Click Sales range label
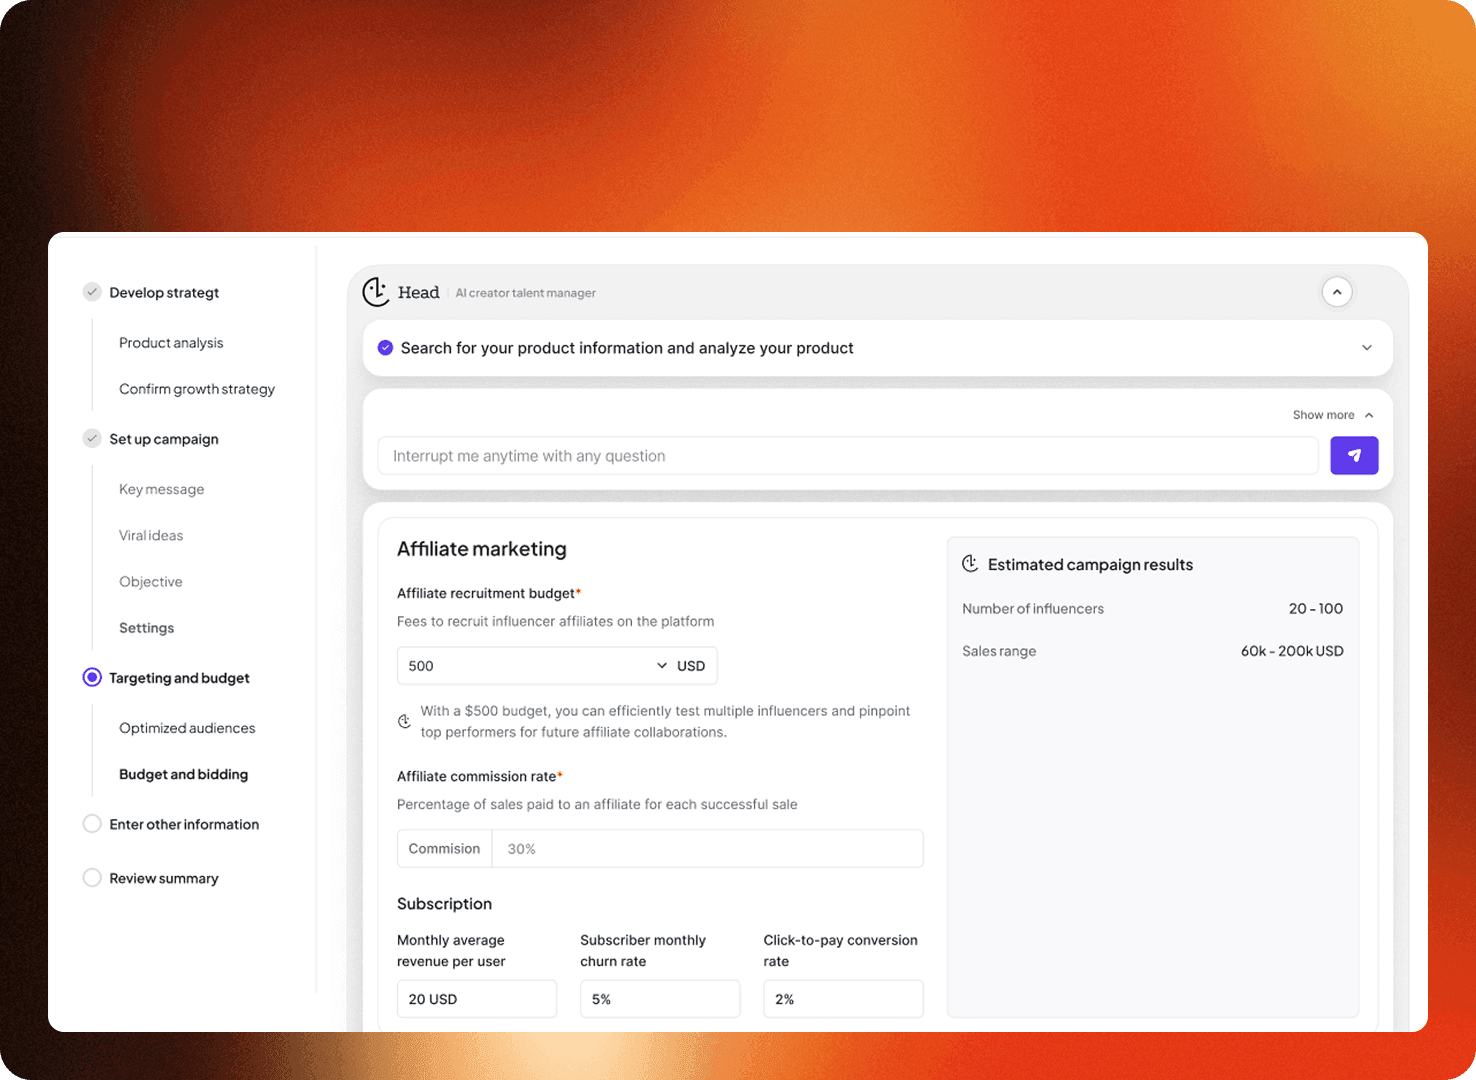 999,651
